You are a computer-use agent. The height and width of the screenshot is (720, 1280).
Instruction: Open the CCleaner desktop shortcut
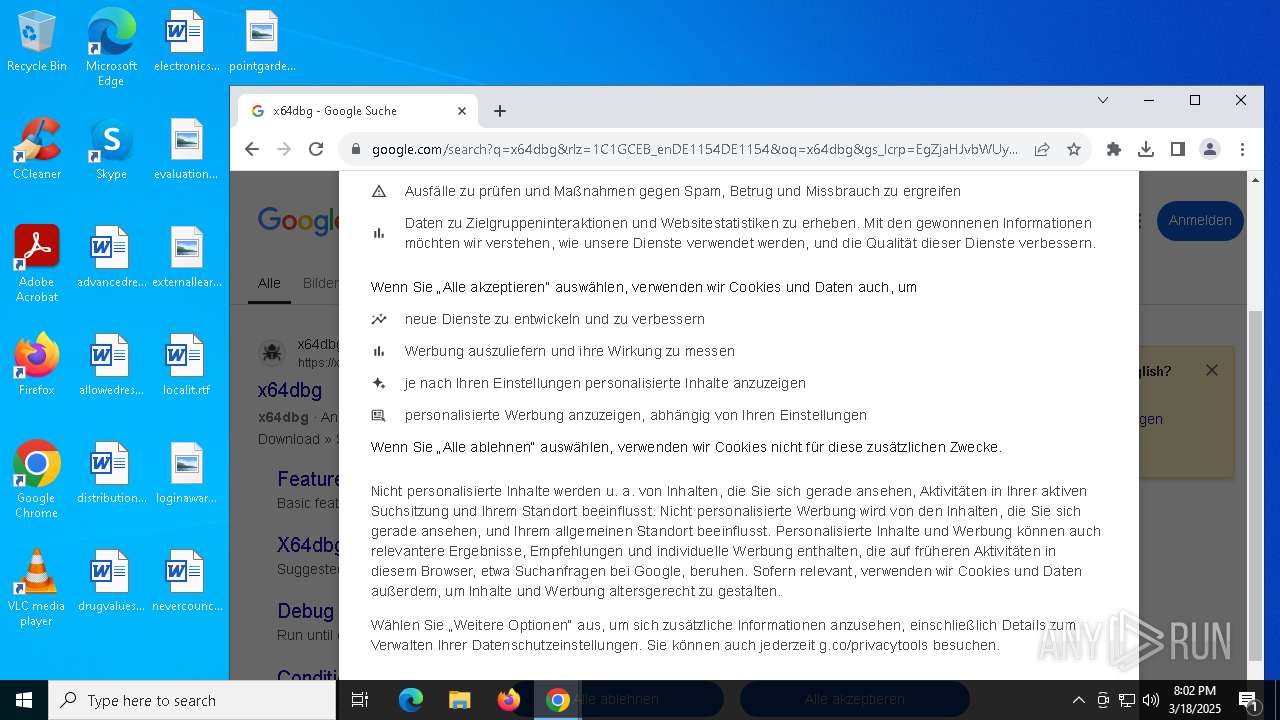(37, 149)
